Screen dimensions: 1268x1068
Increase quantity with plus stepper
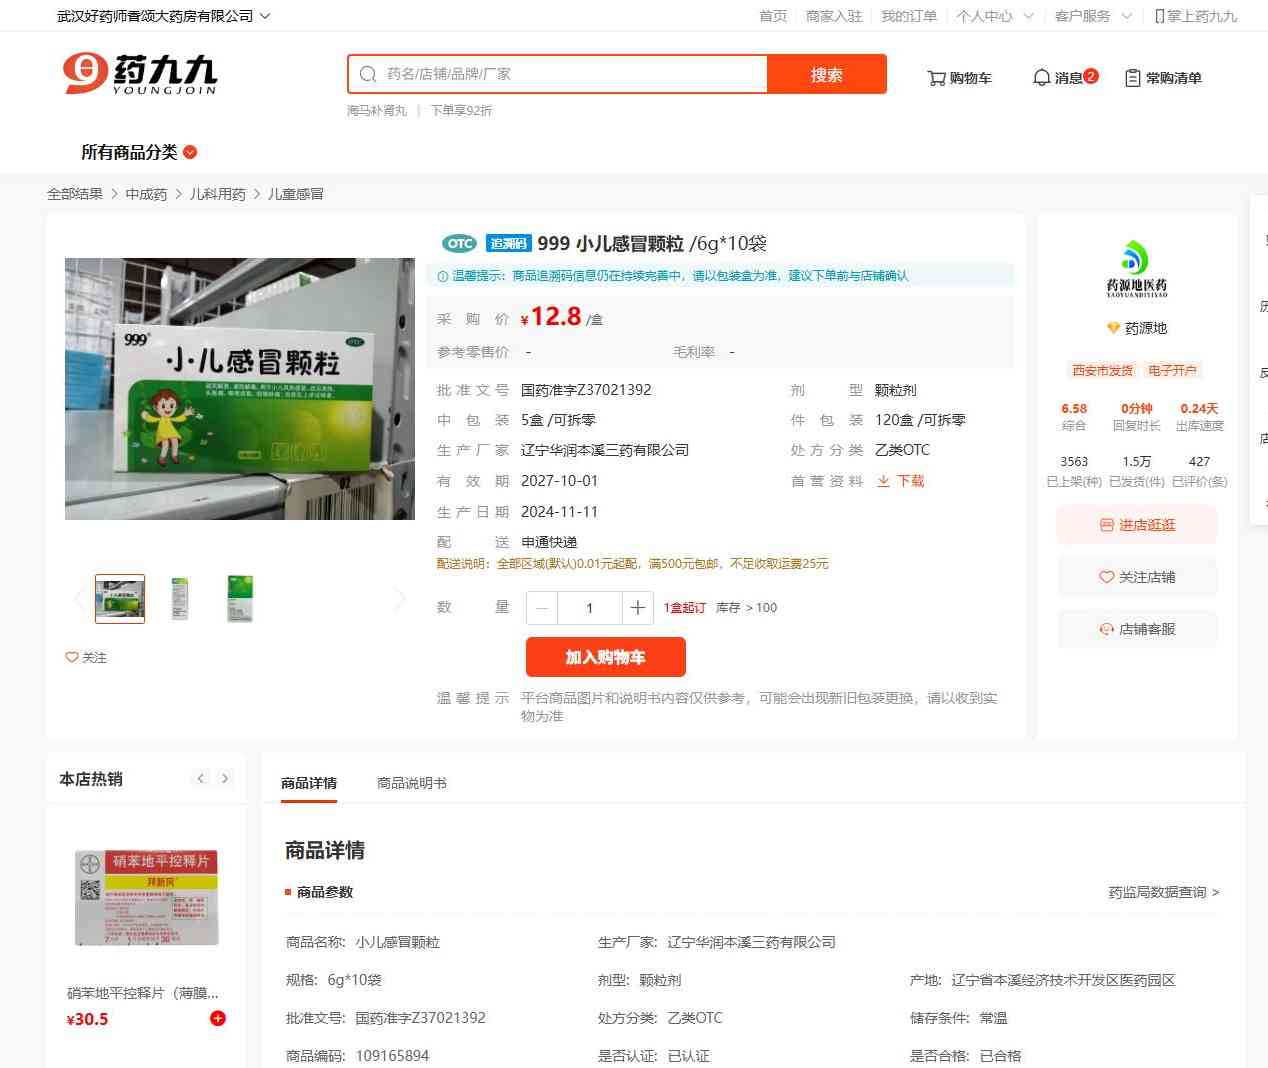[638, 607]
